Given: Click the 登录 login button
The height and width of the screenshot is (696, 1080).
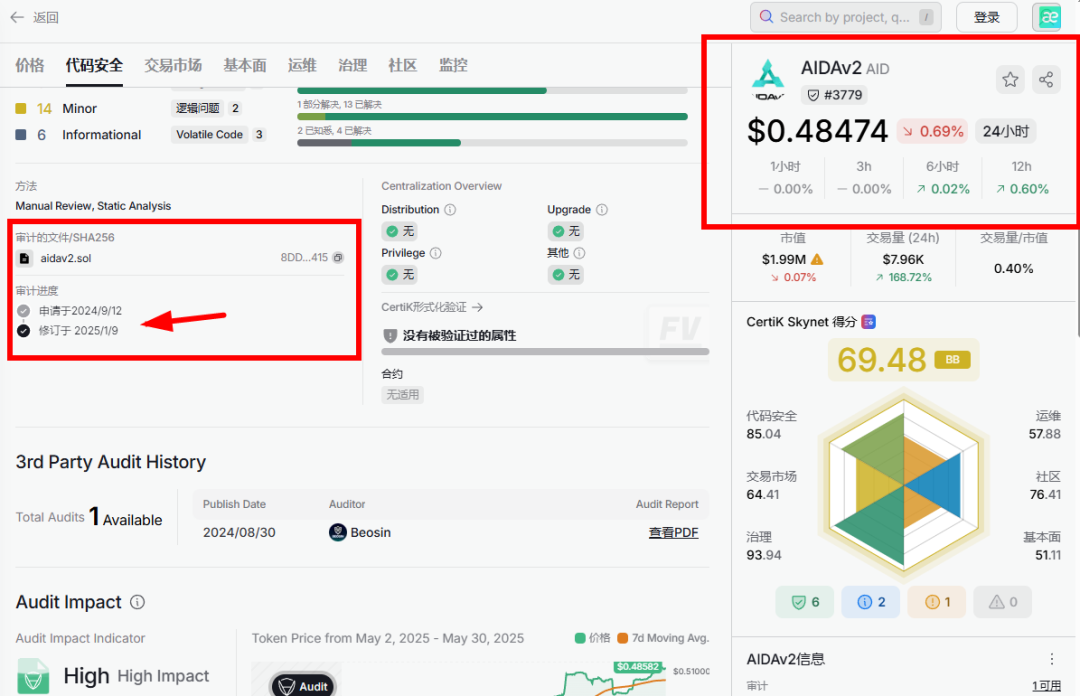Looking at the screenshot, I should pos(986,17).
